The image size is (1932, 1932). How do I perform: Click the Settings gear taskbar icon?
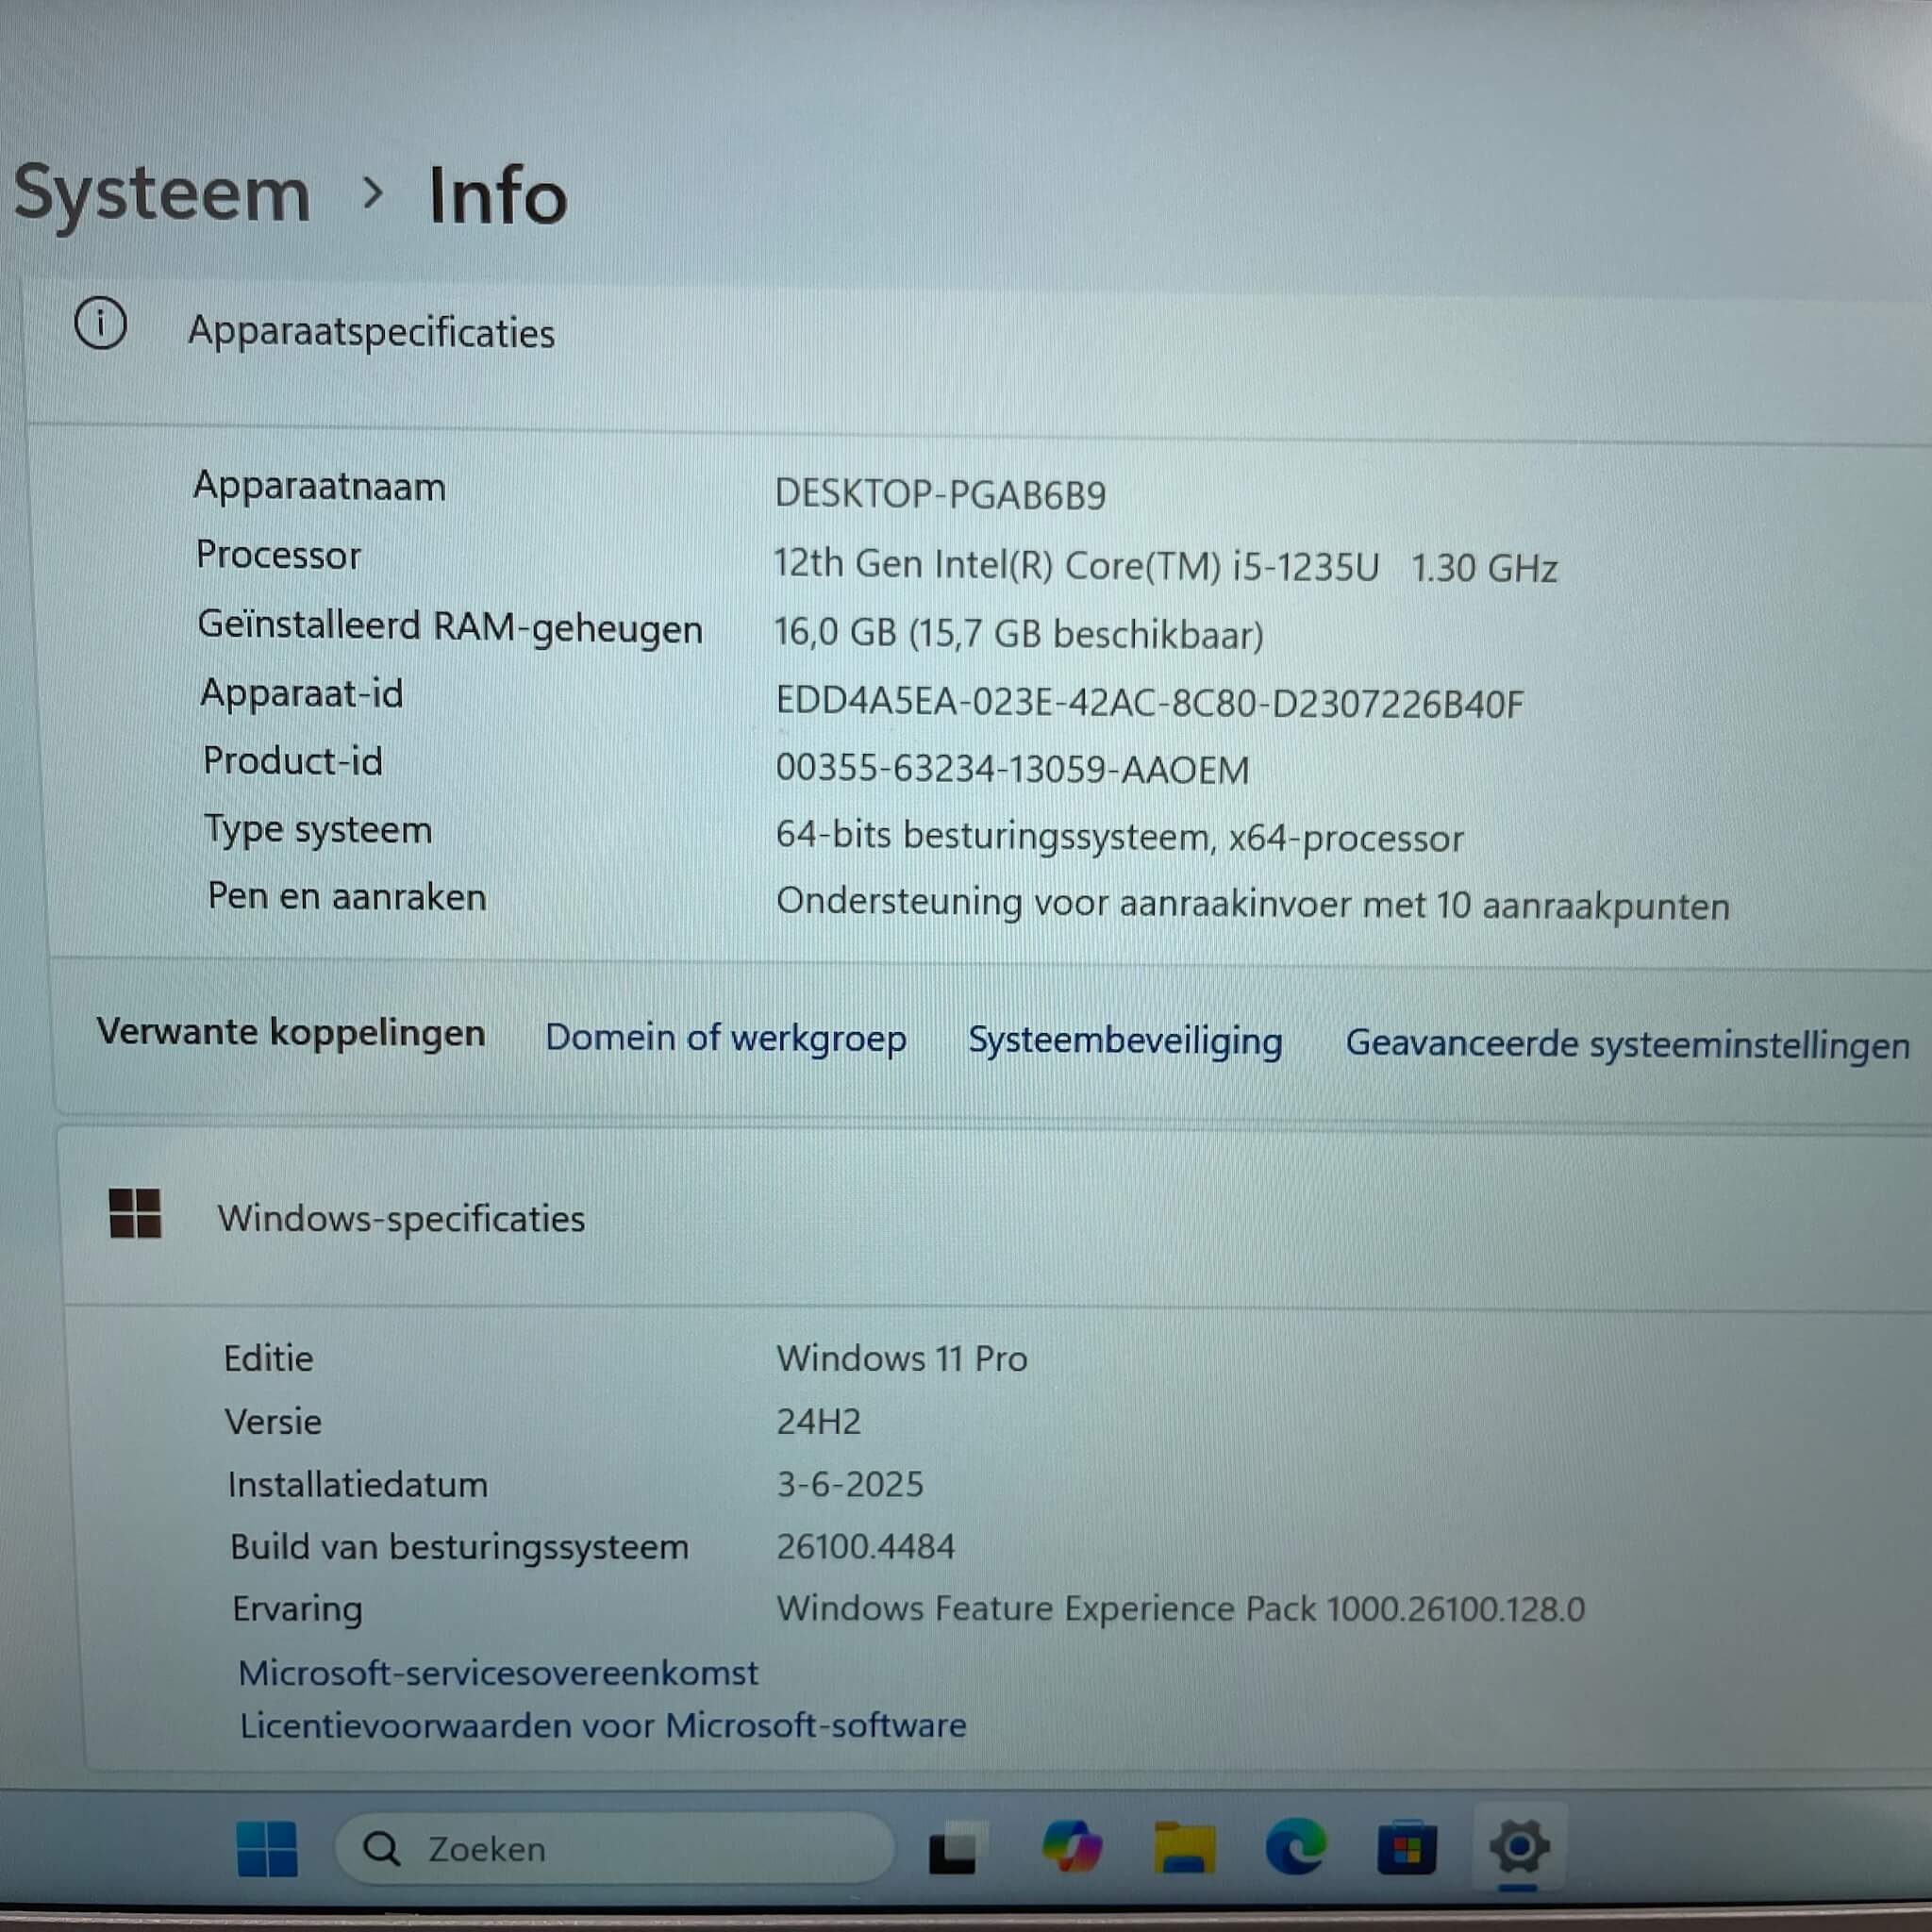click(x=1519, y=1846)
